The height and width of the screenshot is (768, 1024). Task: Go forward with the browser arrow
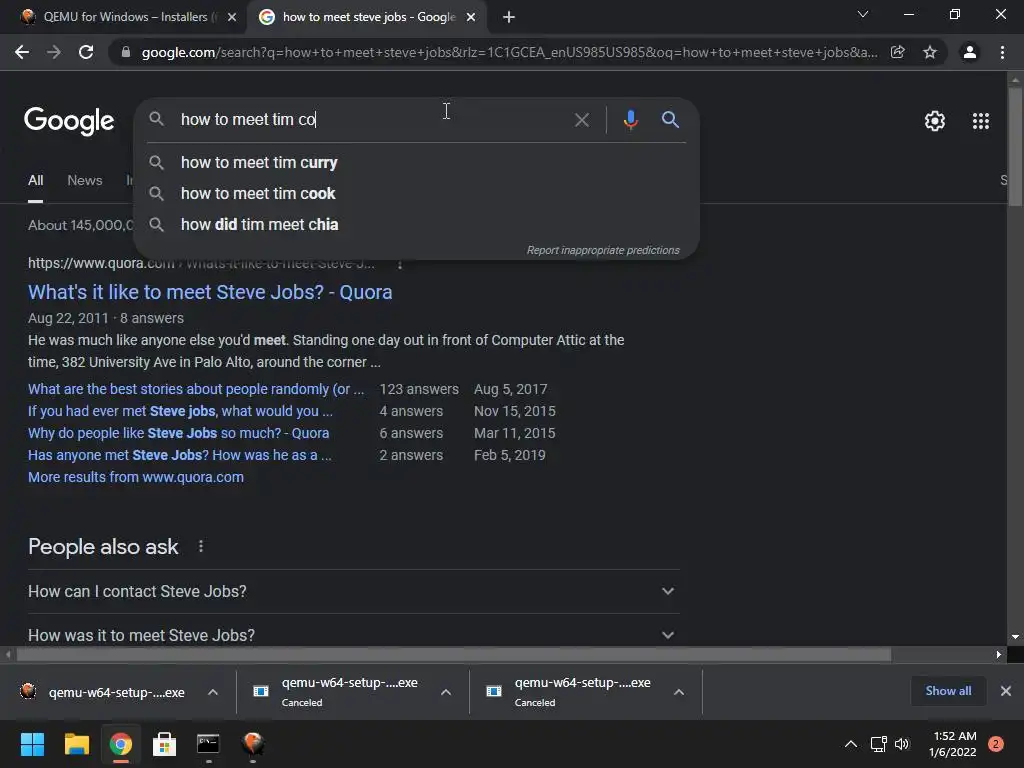(x=54, y=52)
